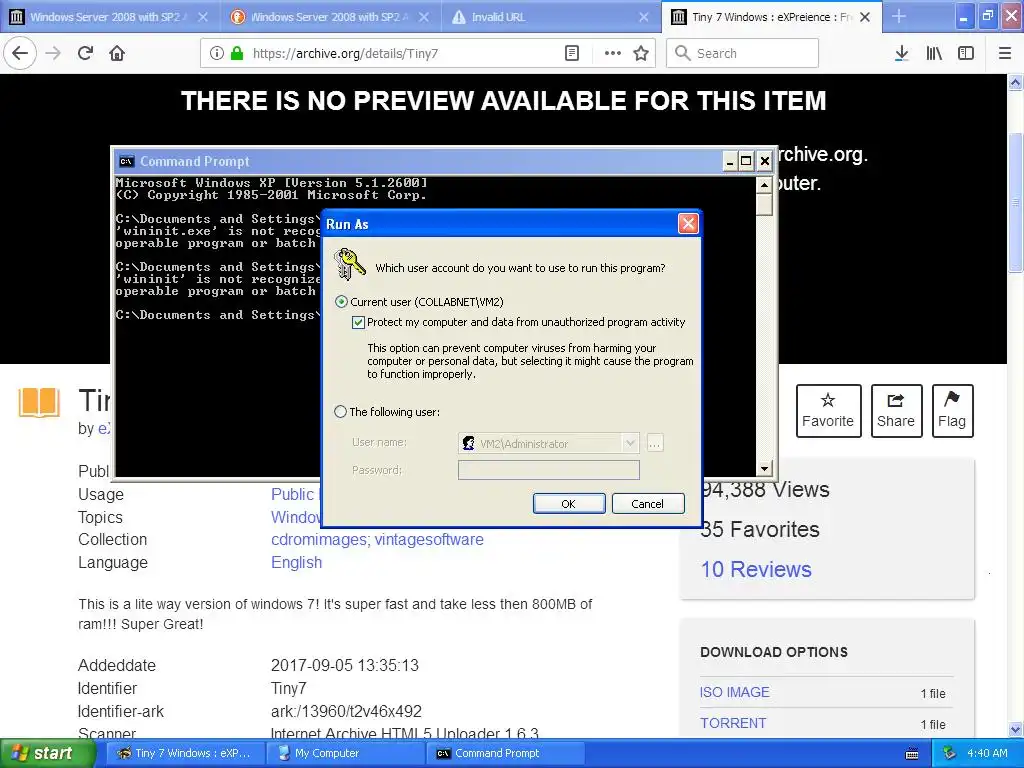Screen dimensions: 1024x768
Task: Click Command Prompt scrollbar up arrow
Action: pos(764,185)
